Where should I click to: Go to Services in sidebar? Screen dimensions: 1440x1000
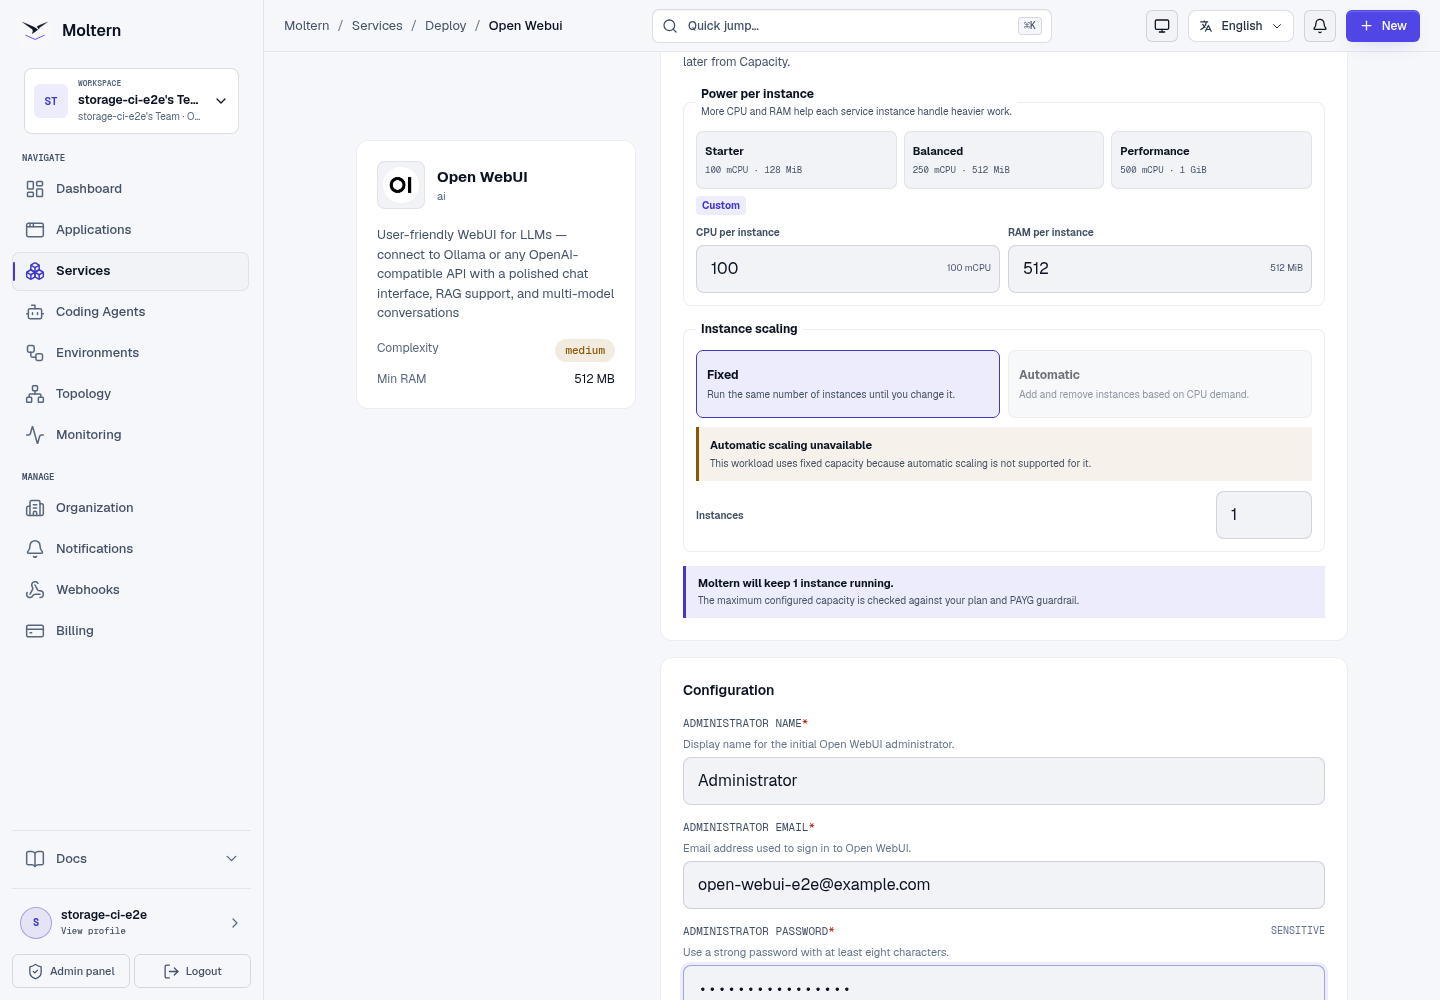[x=130, y=271]
